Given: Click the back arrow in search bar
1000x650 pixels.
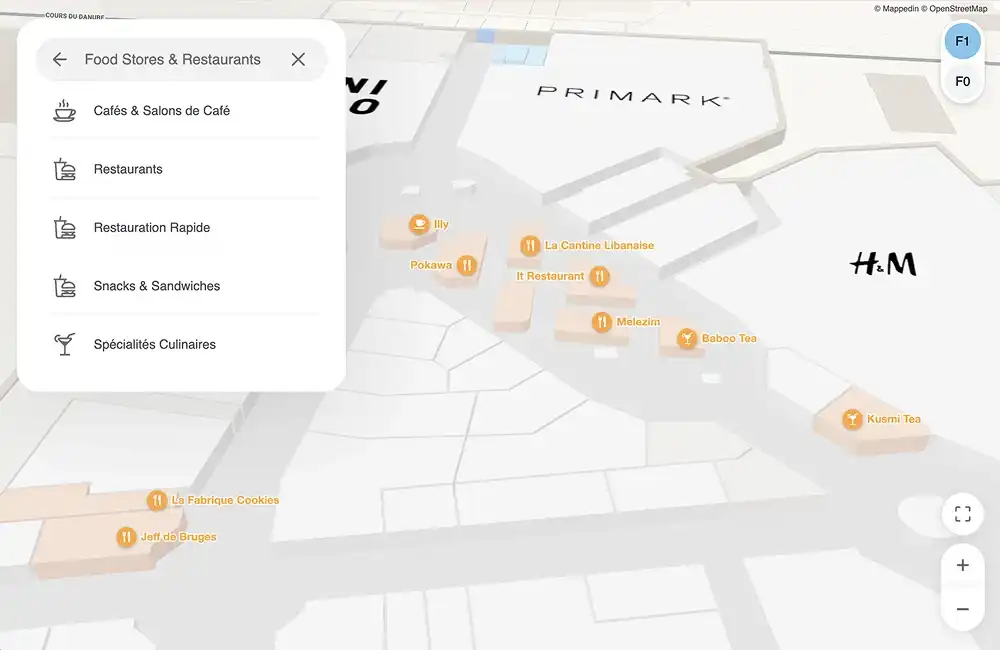Looking at the screenshot, I should click(60, 60).
